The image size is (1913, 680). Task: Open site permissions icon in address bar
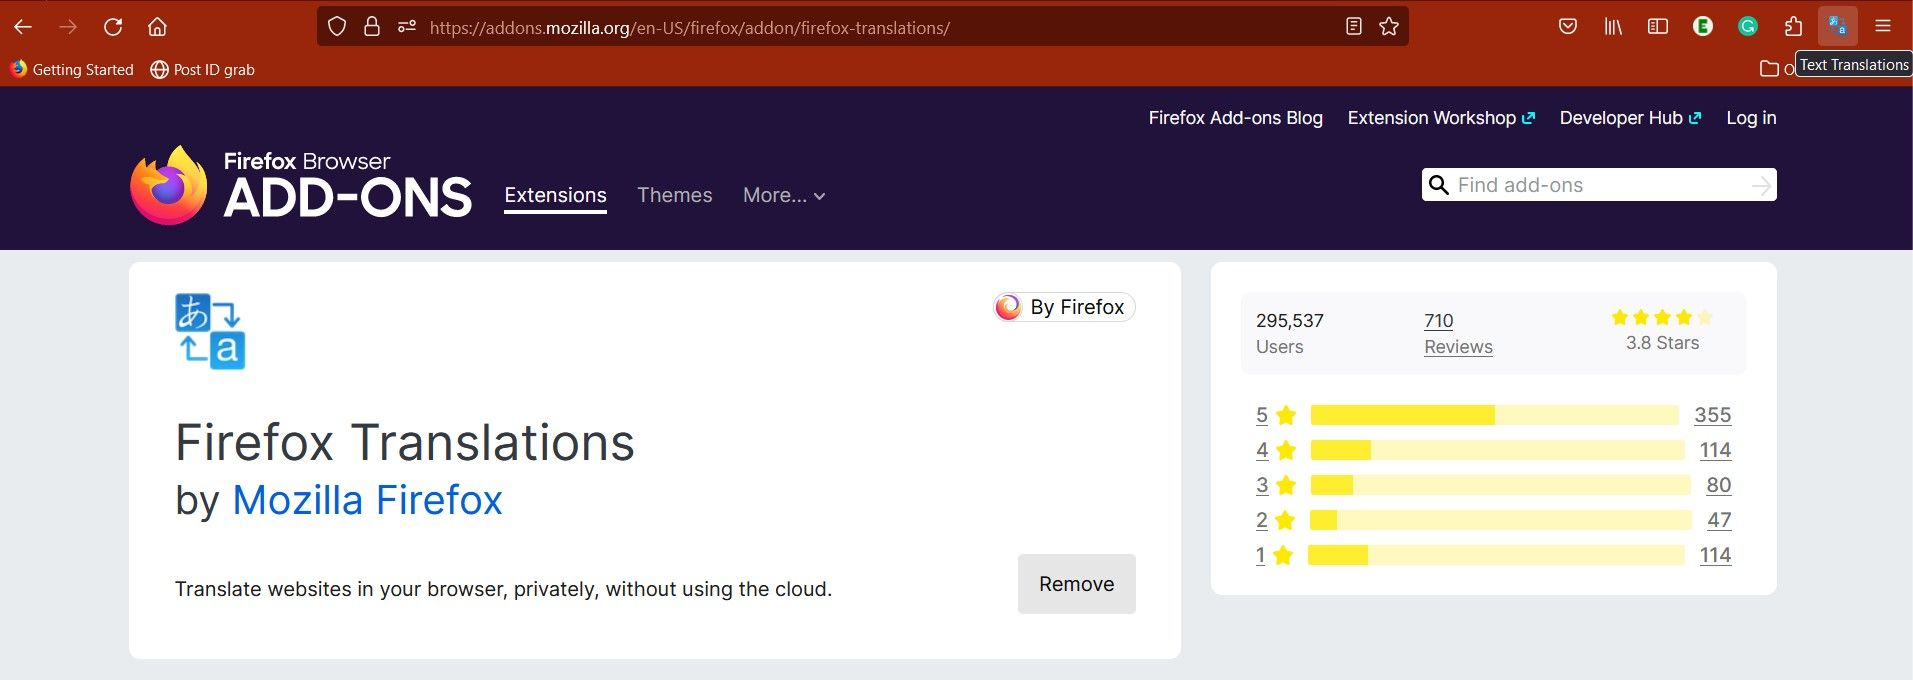[407, 27]
